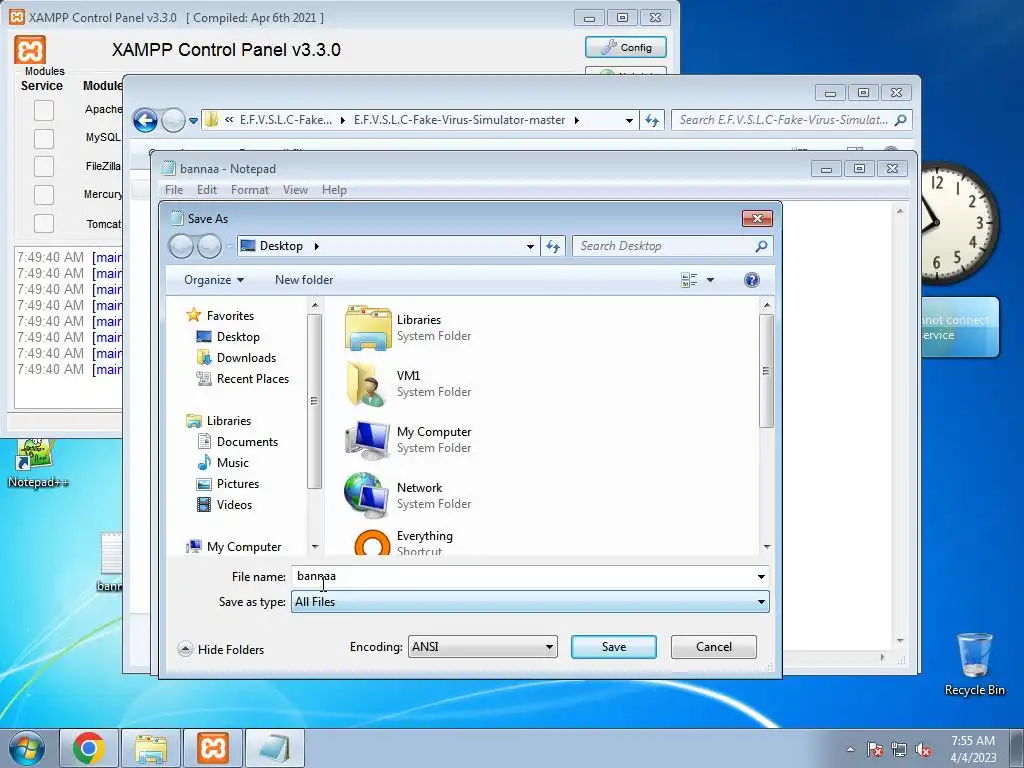Toggle the Apache service checkbox
Viewport: 1024px width, 768px height.
coord(44,110)
